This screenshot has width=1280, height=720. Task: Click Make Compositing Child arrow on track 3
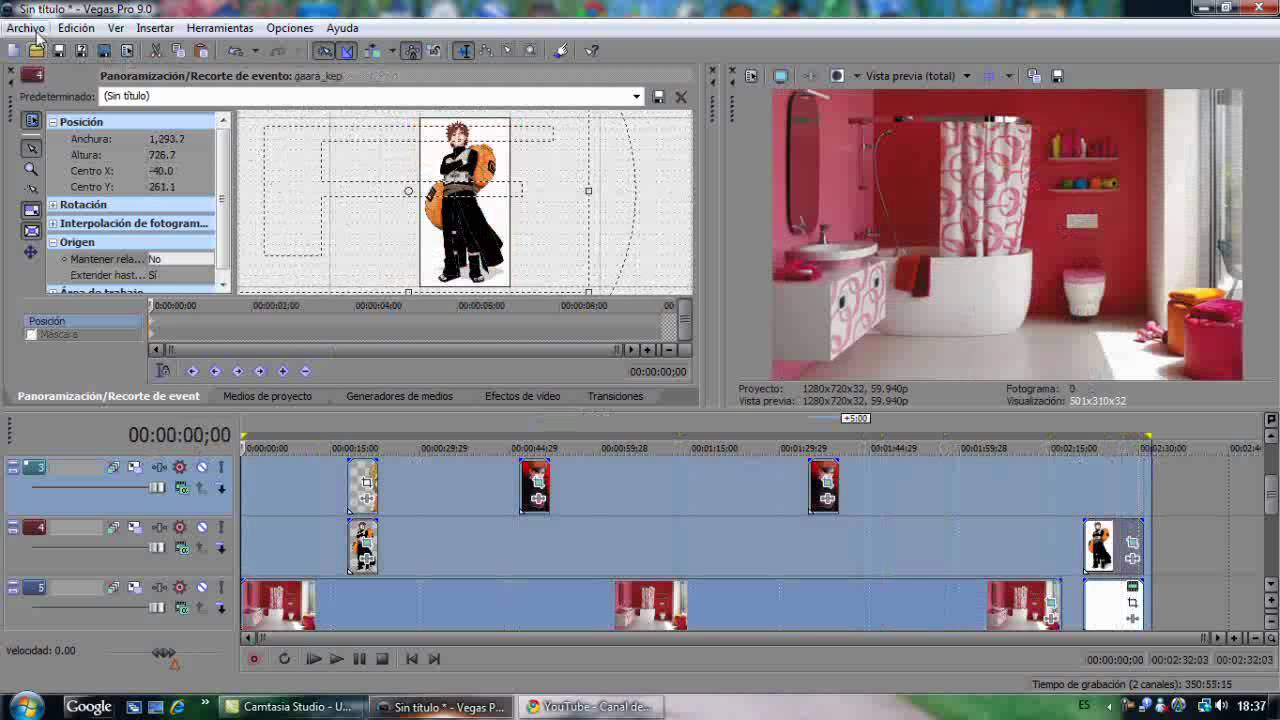pyautogui.click(x=221, y=488)
